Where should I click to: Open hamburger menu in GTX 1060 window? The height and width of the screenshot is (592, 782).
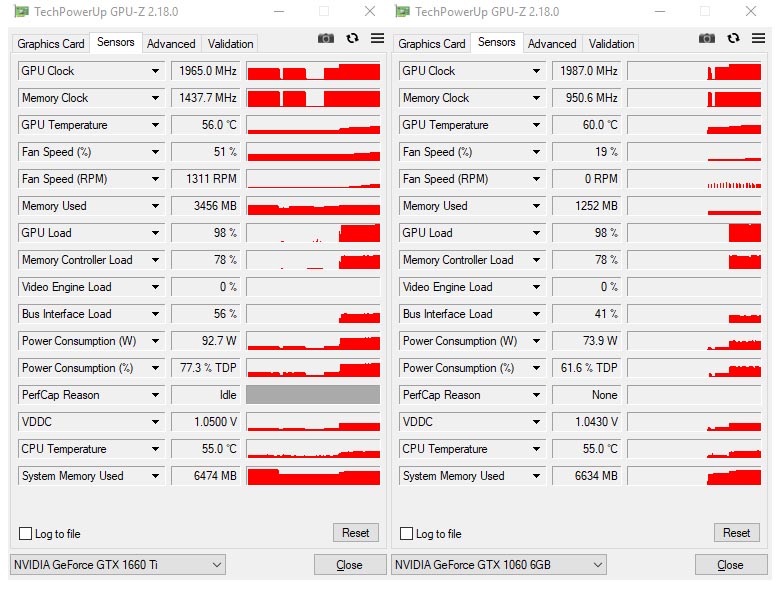click(x=759, y=38)
